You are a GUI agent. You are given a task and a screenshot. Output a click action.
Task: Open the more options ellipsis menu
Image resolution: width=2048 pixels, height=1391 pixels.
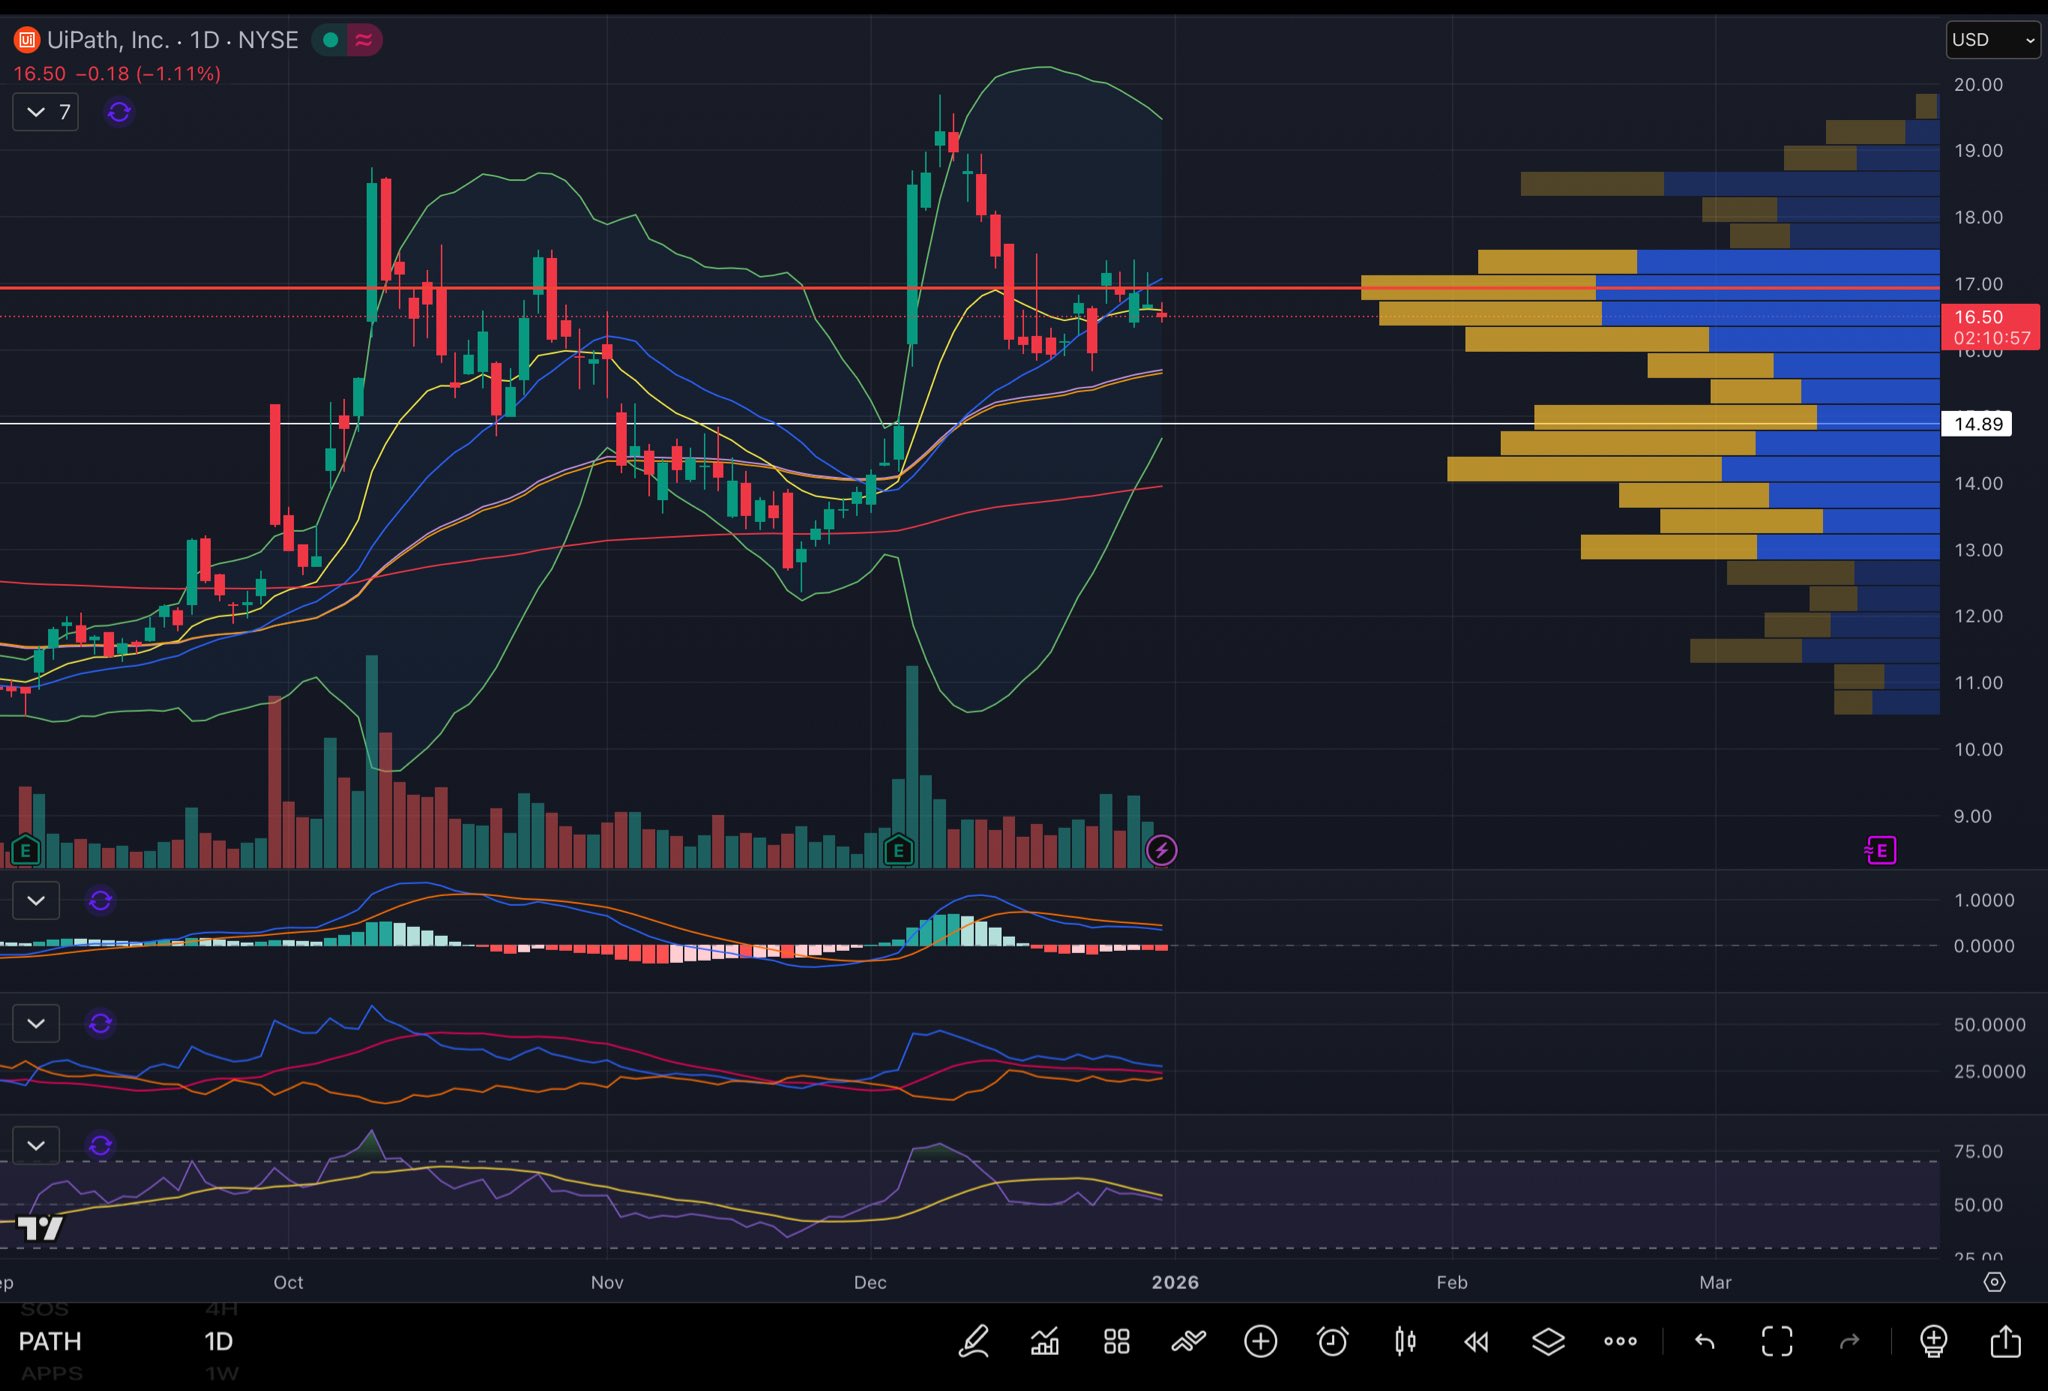1620,1341
